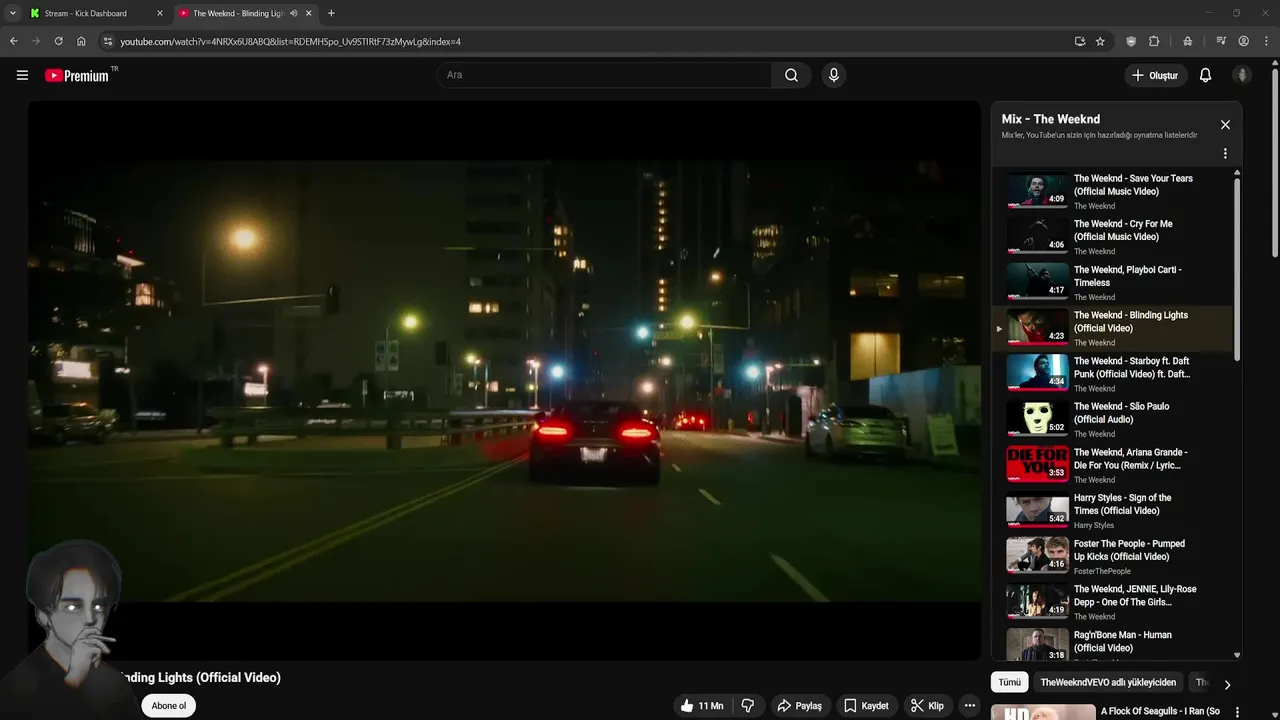1280x720 pixels.
Task: Open the account avatar menu
Action: point(1242,75)
